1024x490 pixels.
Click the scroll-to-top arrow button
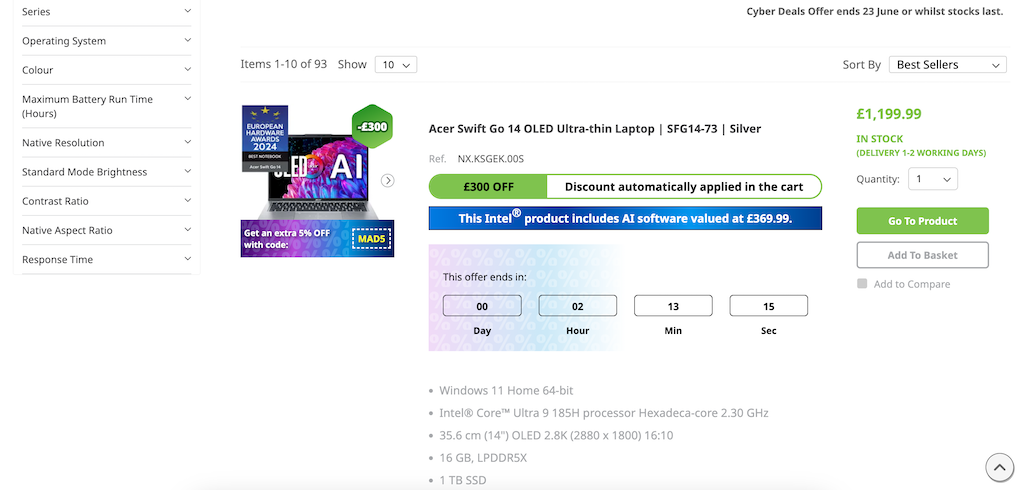(x=999, y=467)
